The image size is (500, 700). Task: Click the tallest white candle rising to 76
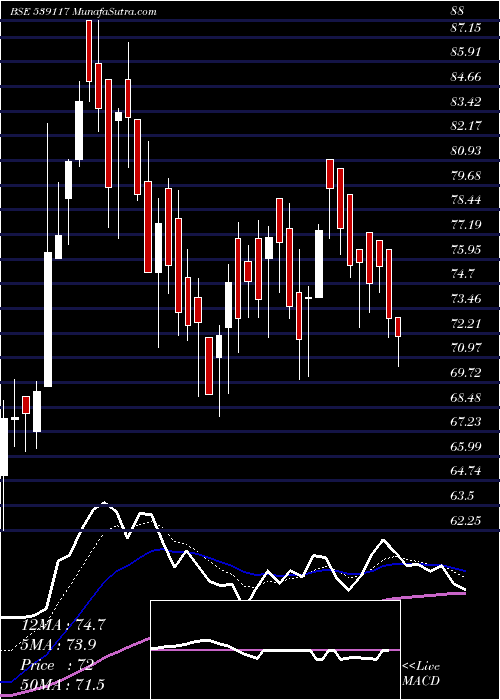point(48,320)
